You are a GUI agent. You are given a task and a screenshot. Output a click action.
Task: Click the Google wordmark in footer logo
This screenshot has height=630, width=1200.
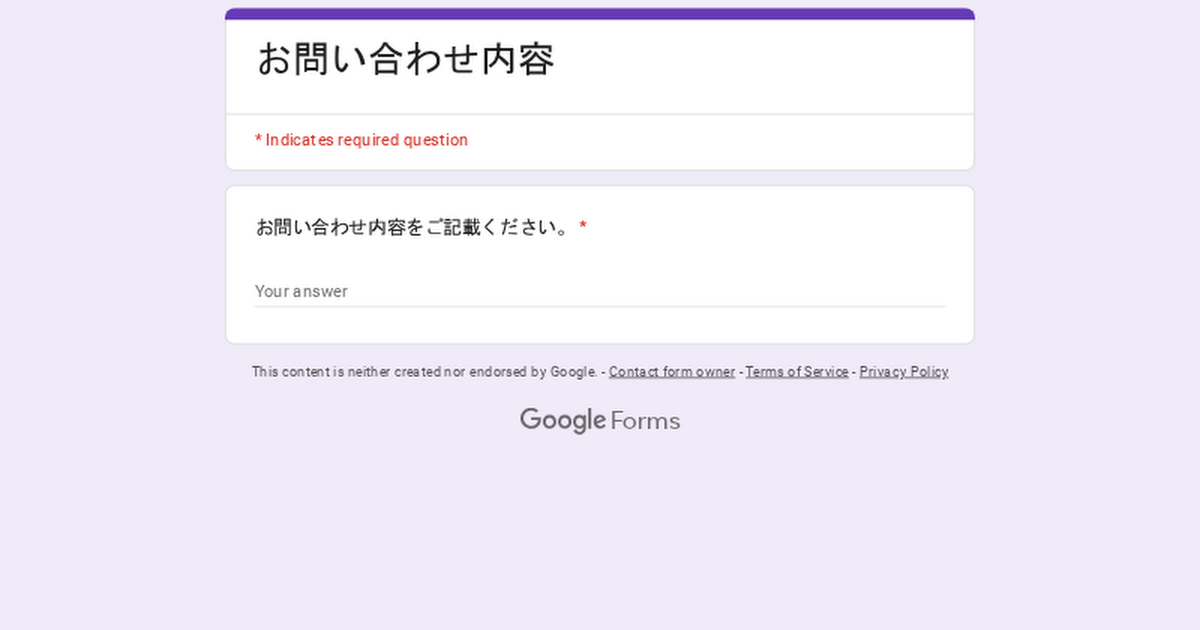coord(562,420)
